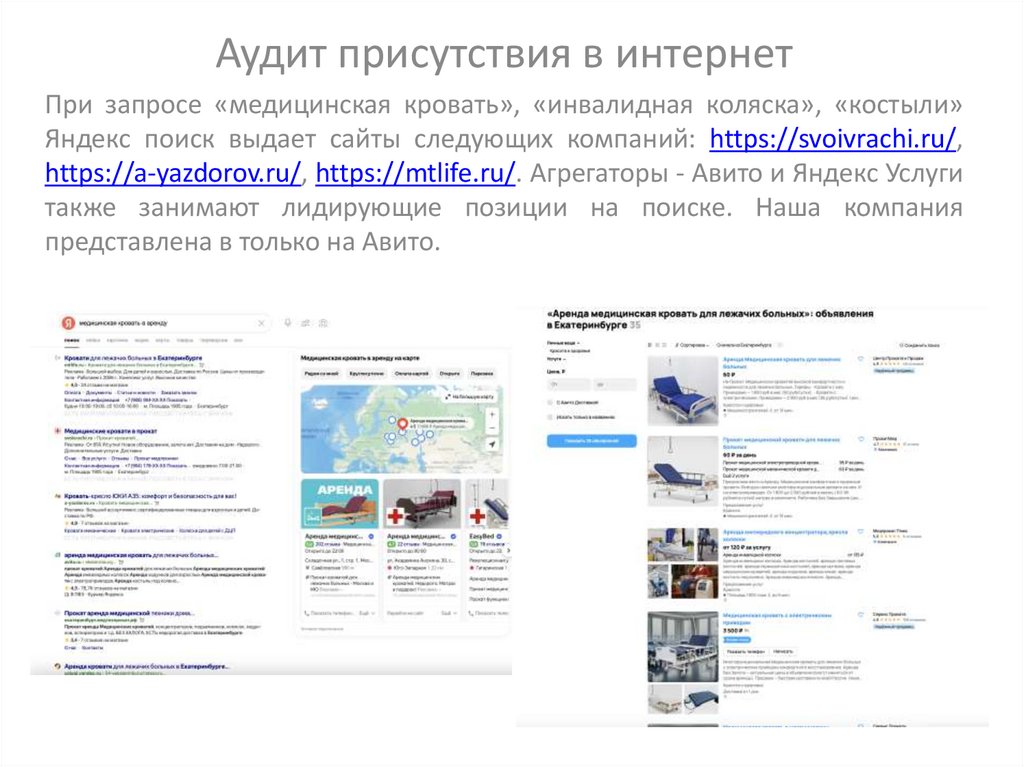This screenshot has height=767, width=1024.
Task: Click the microphone voice search icon
Action: [x=287, y=323]
